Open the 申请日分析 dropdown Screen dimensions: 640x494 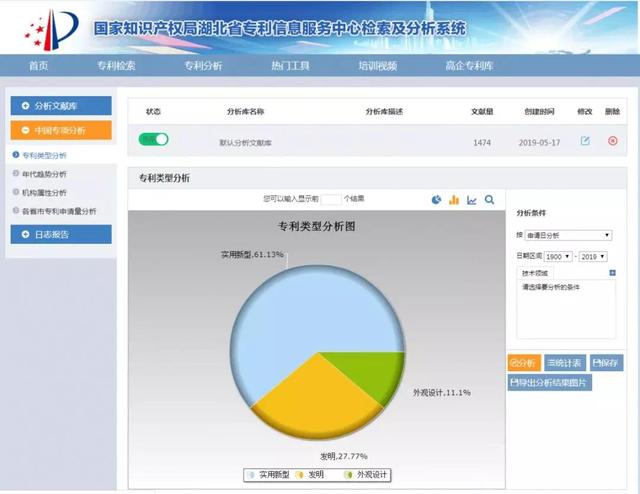[568, 235]
